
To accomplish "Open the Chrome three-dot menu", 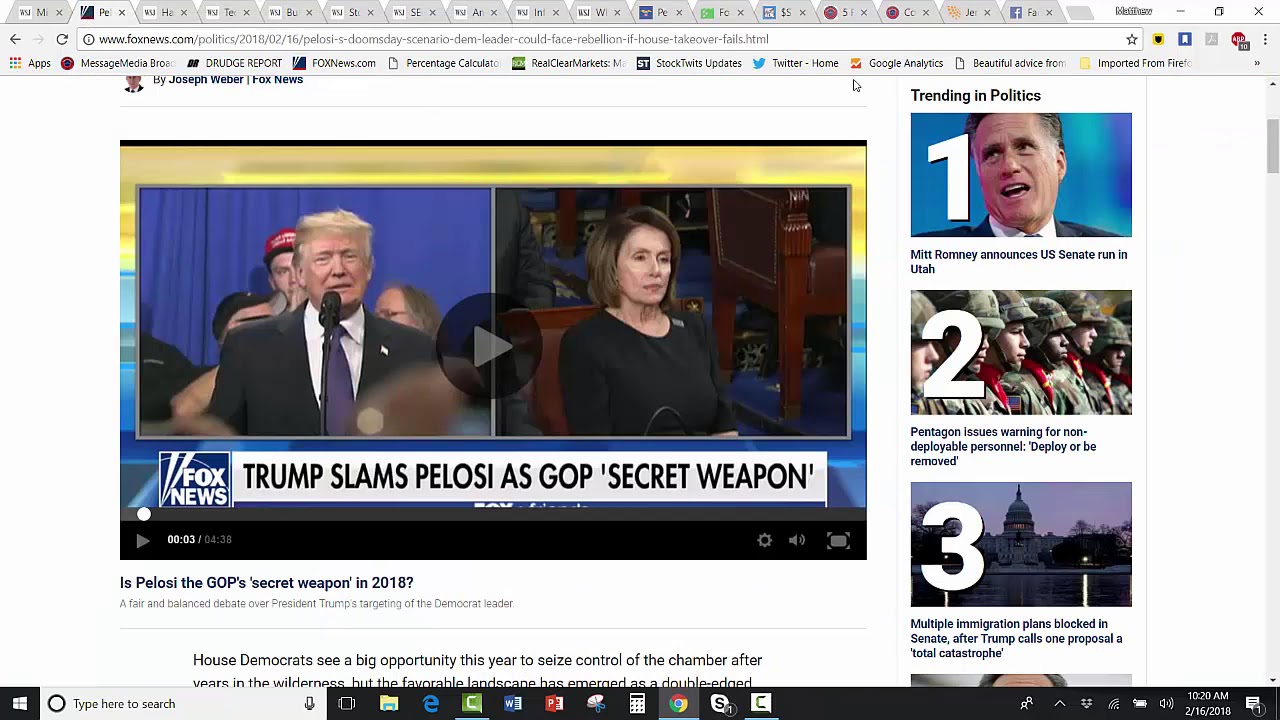I will pos(1265,39).
